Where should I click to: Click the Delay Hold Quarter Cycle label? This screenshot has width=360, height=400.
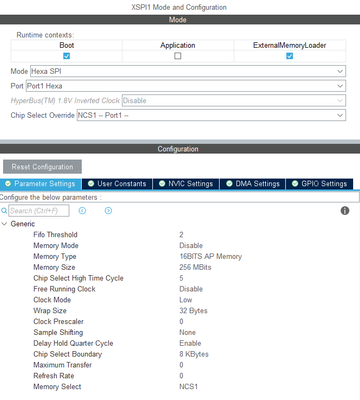(73, 343)
